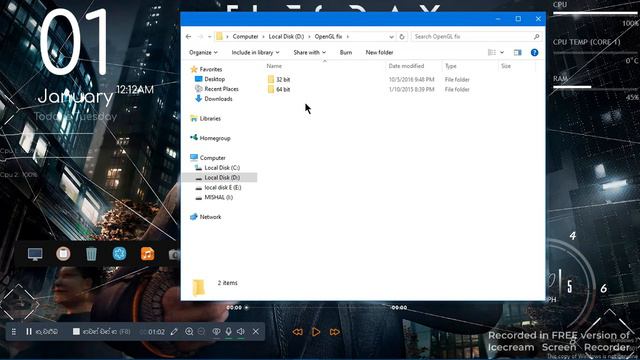Open local disk E (E:) in the sidebar
The width and height of the screenshot is (640, 360).
tap(222, 187)
